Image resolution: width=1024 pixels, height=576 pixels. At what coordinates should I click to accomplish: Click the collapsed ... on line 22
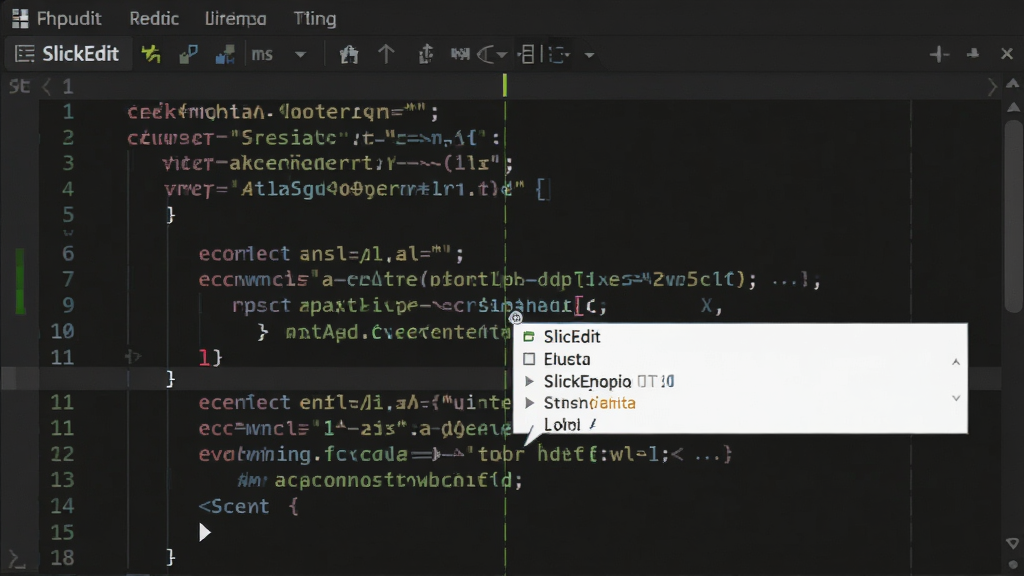click(x=705, y=454)
